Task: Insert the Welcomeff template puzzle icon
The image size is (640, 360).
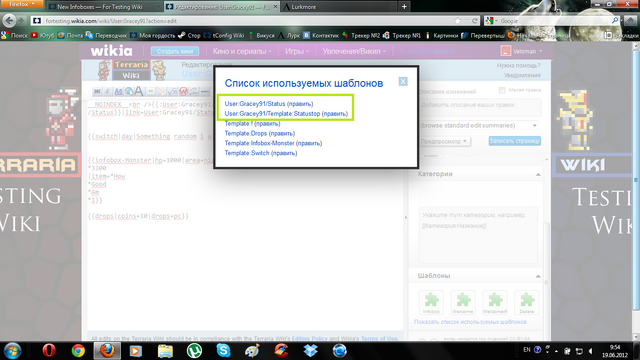Action: tap(495, 302)
